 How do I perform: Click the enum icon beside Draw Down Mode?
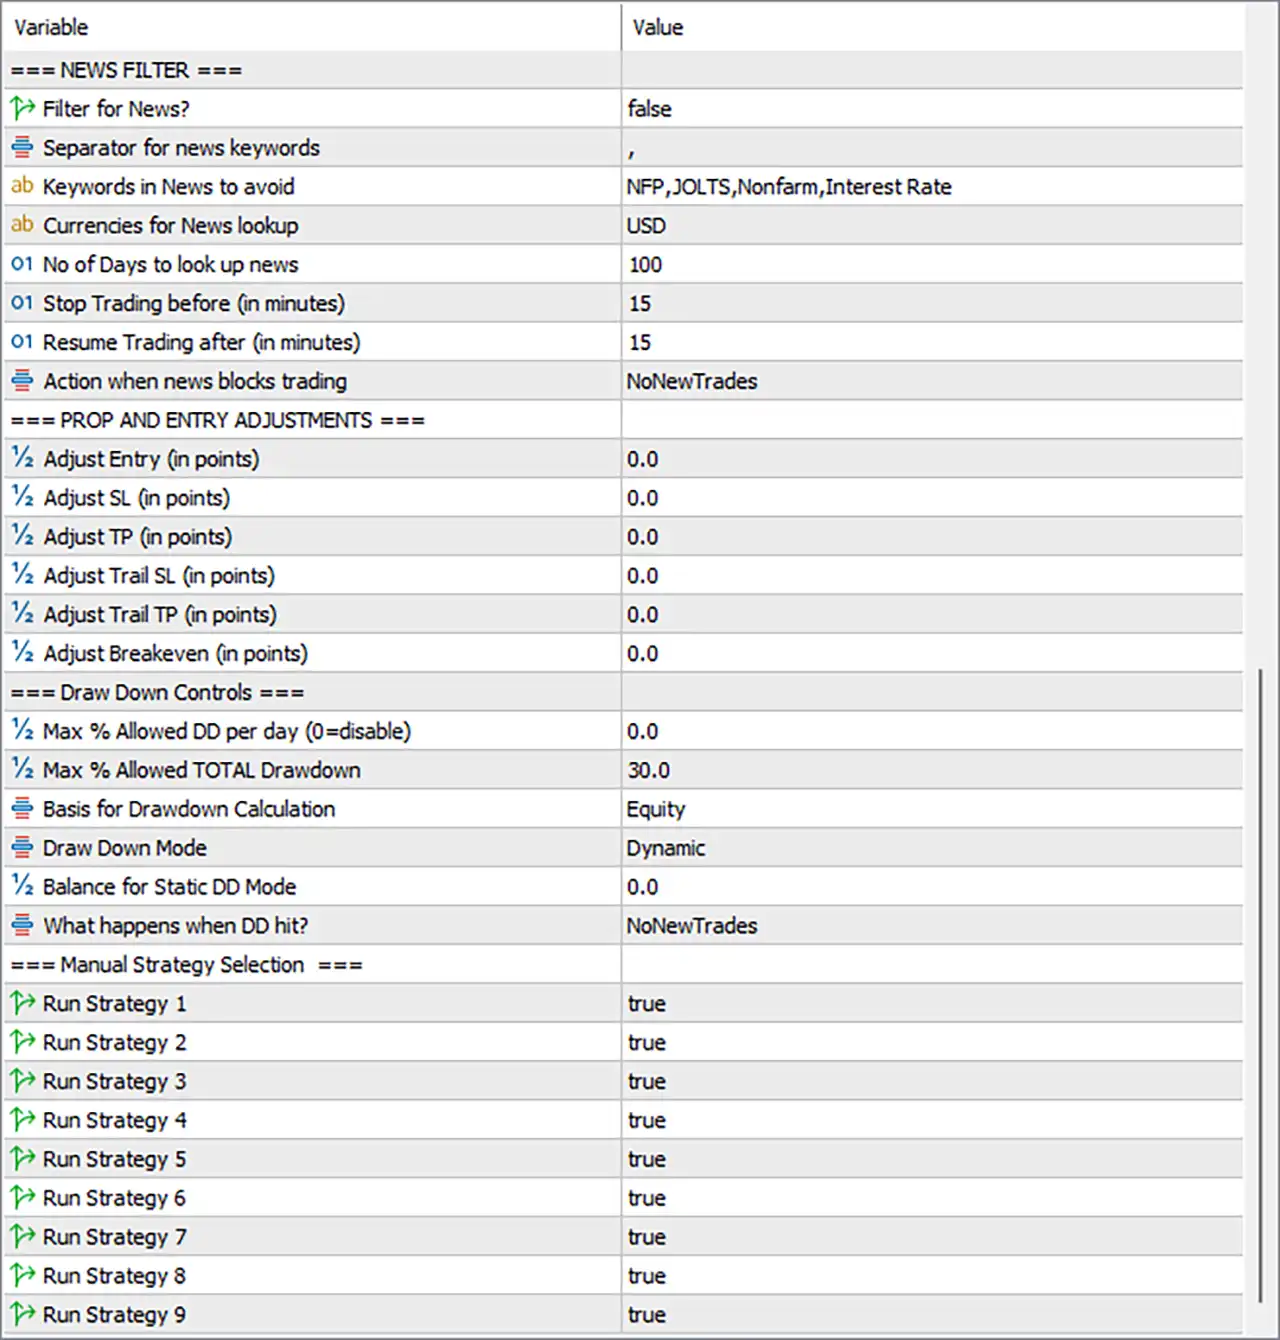pos(22,848)
